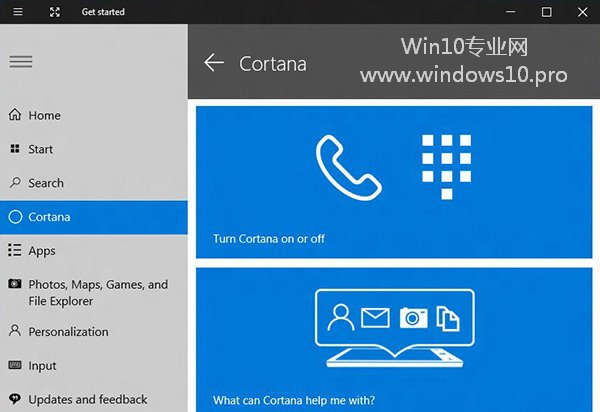The width and height of the screenshot is (600, 412).
Task: Open Updates and feedback
Action: pyautogui.click(x=94, y=399)
